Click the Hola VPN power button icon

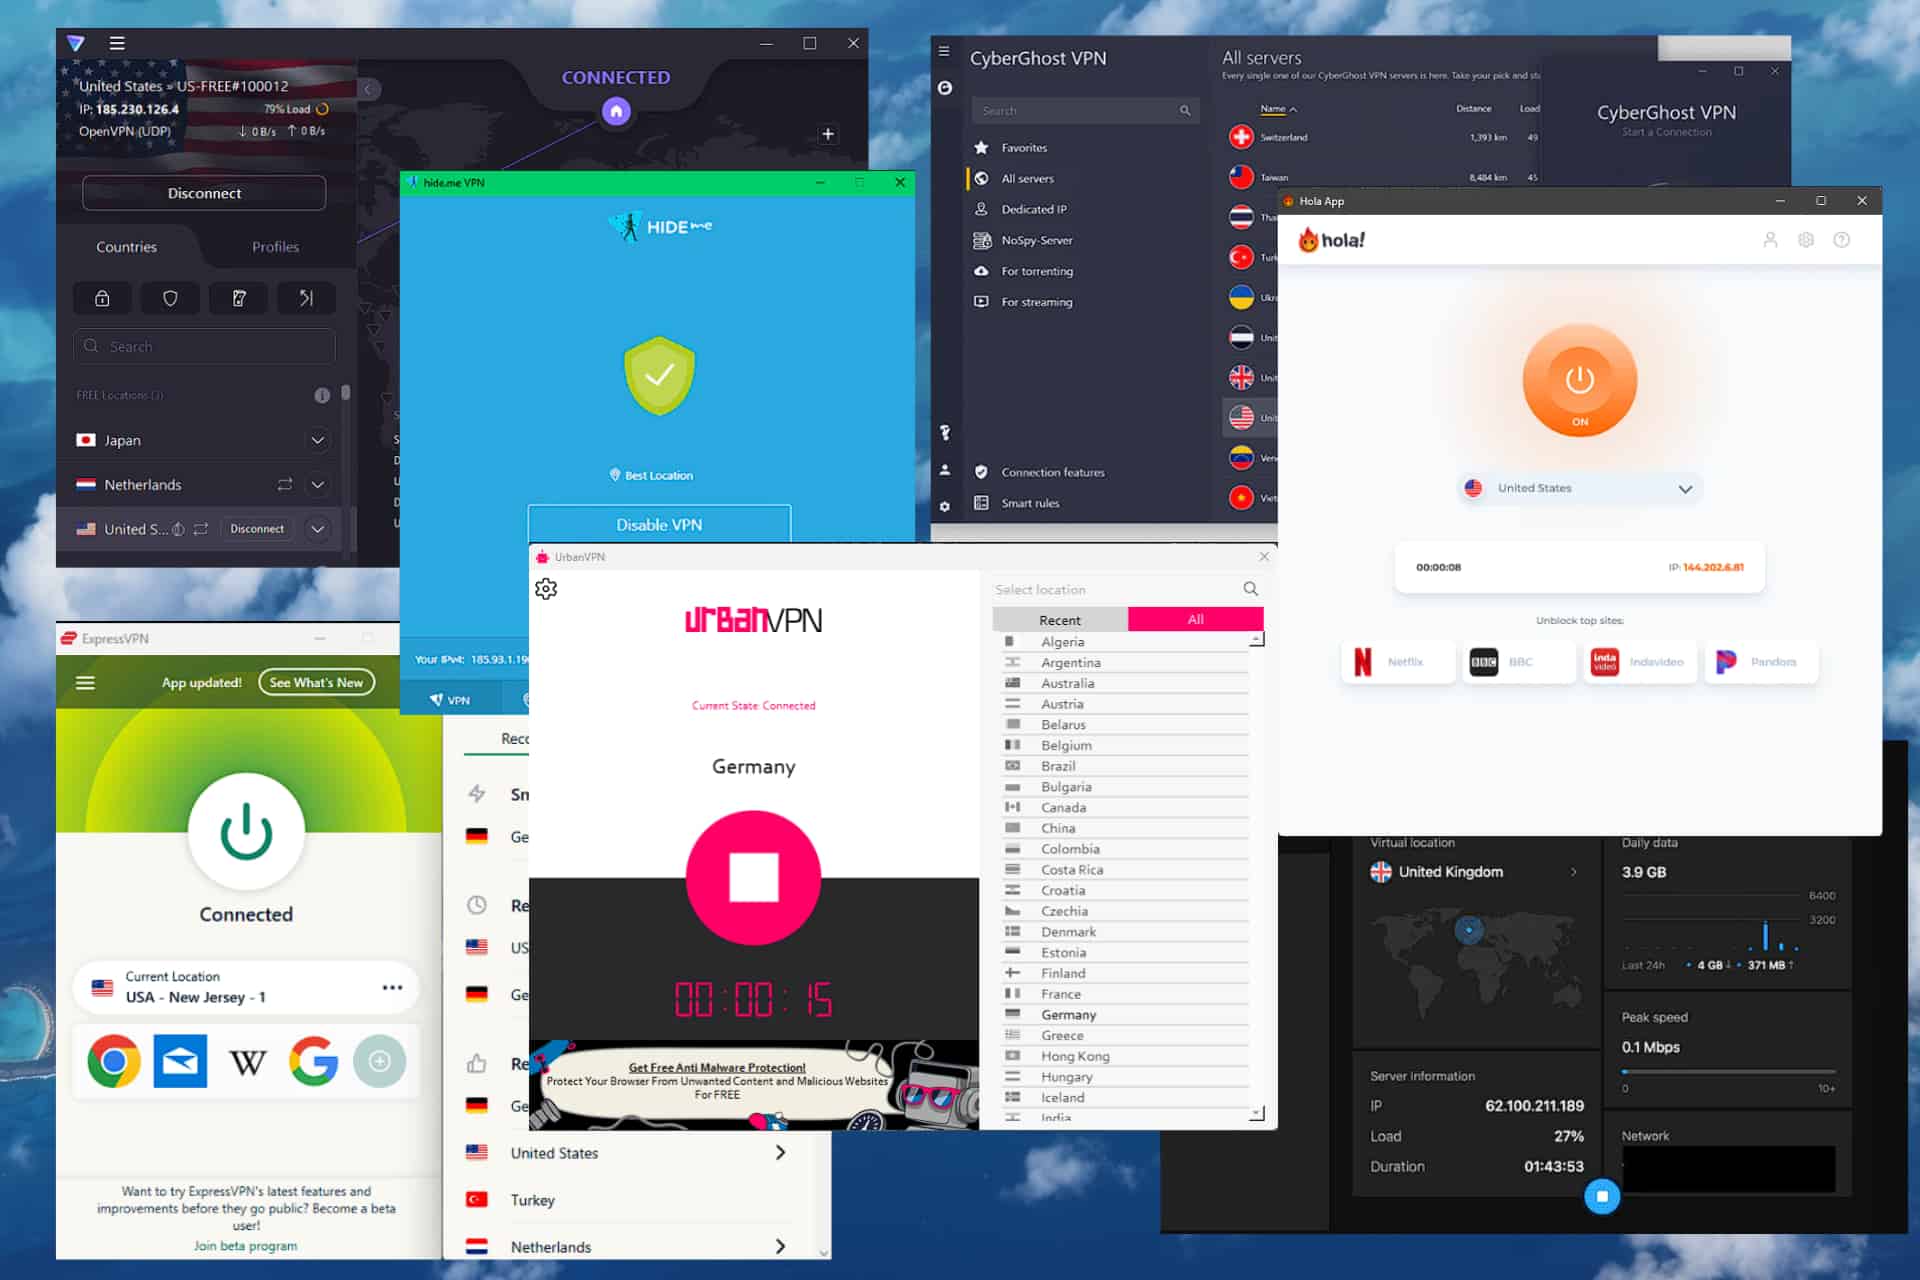1579,380
